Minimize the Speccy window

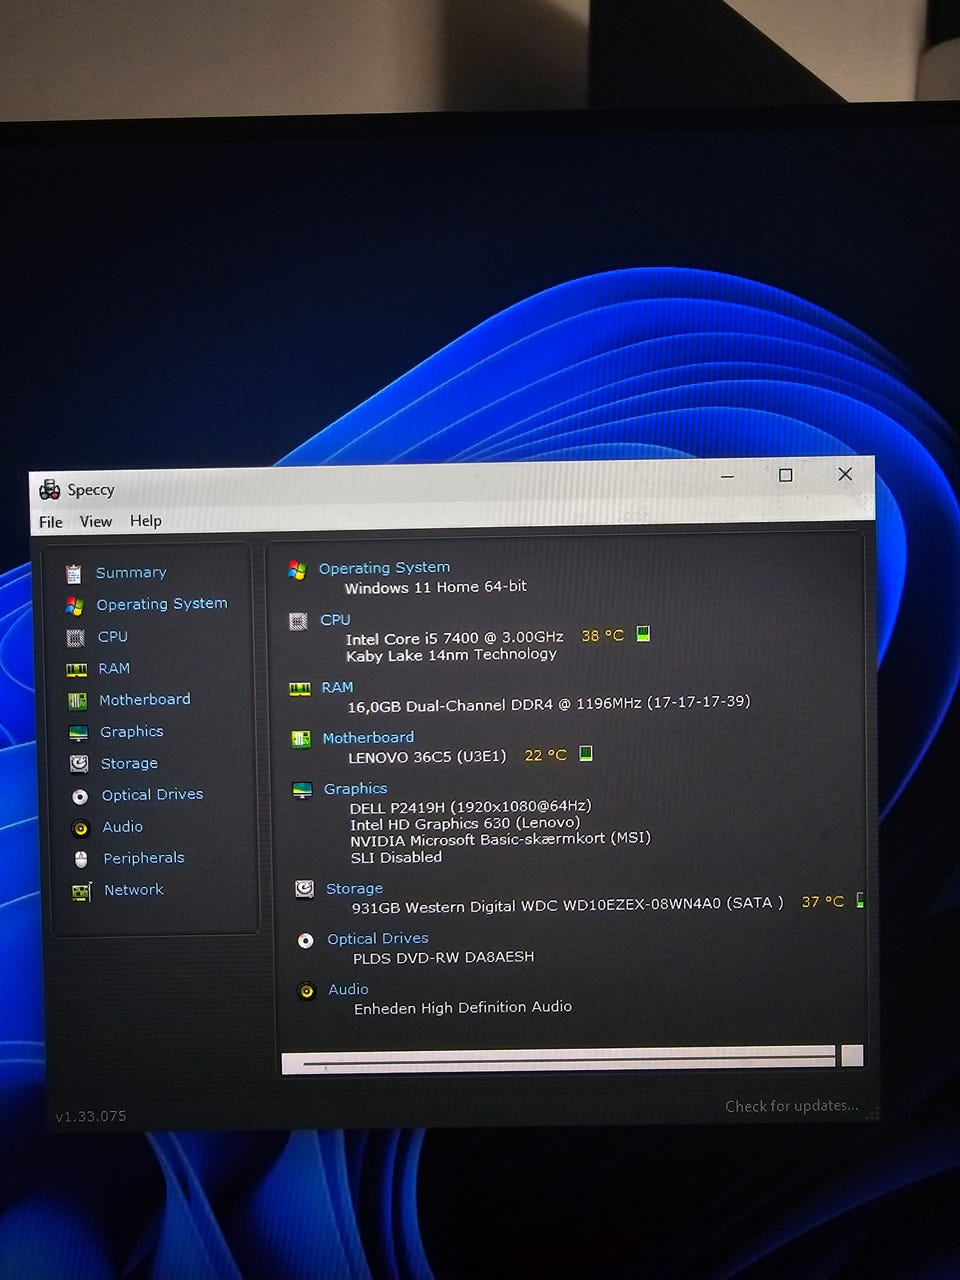(728, 477)
